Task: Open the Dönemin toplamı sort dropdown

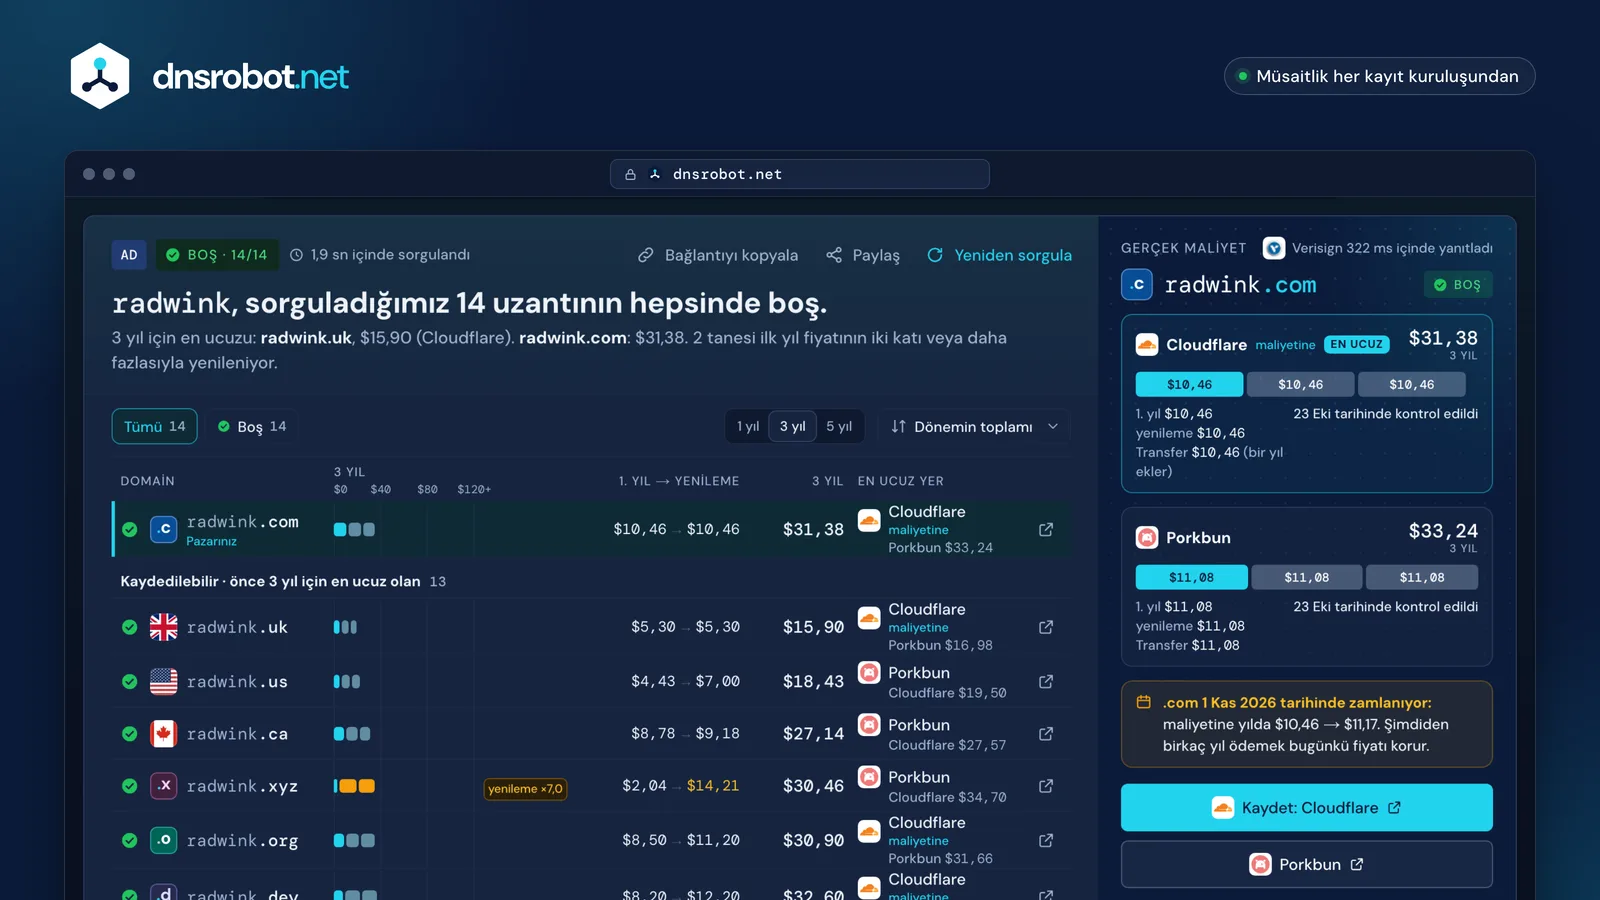Action: [974, 426]
